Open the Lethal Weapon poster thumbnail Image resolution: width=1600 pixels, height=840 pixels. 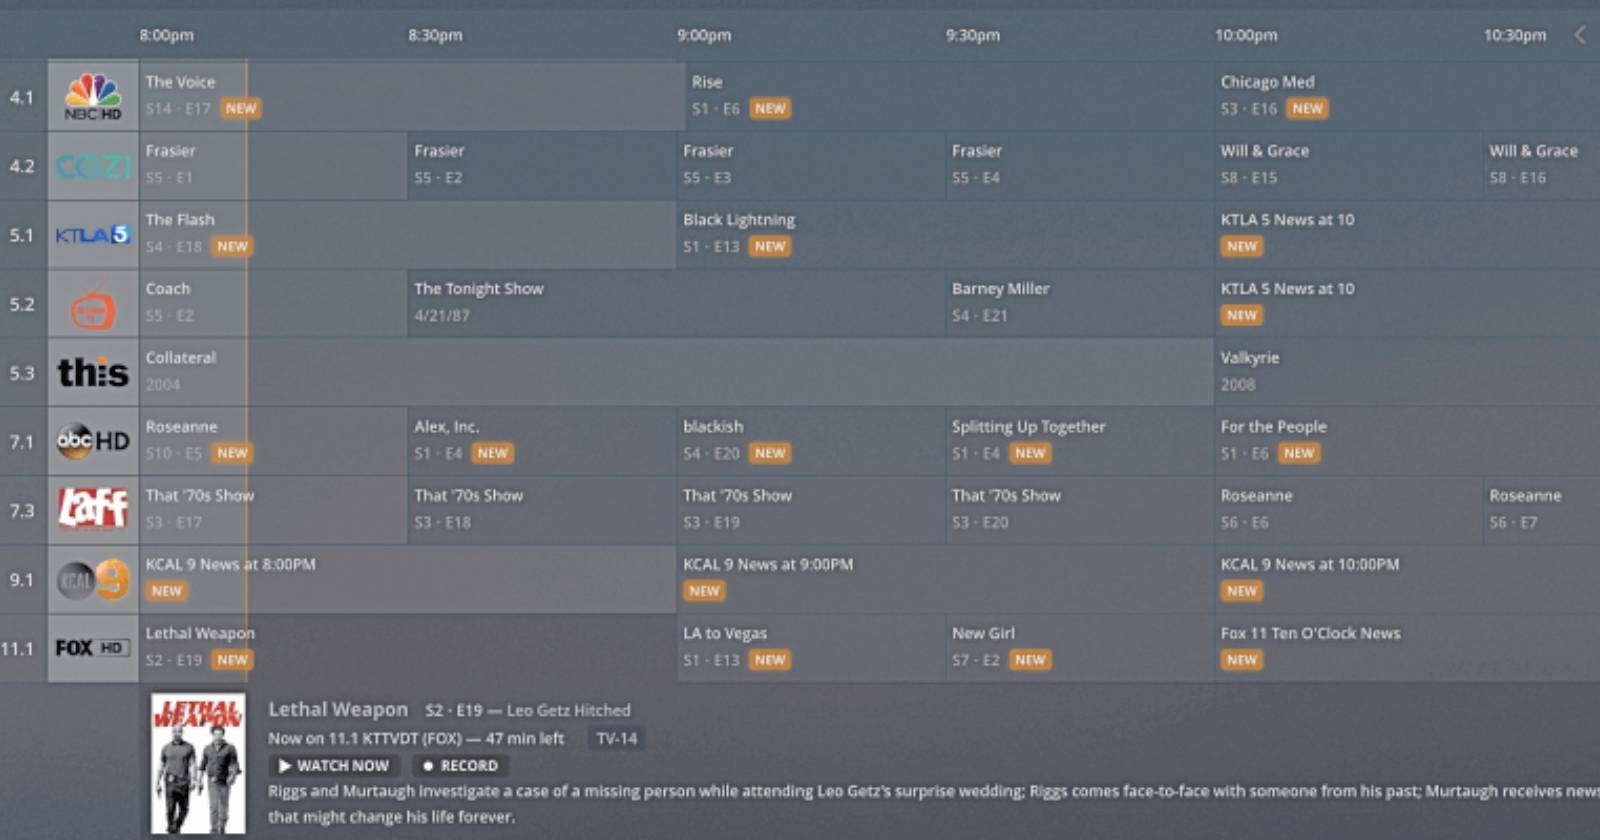pos(198,764)
